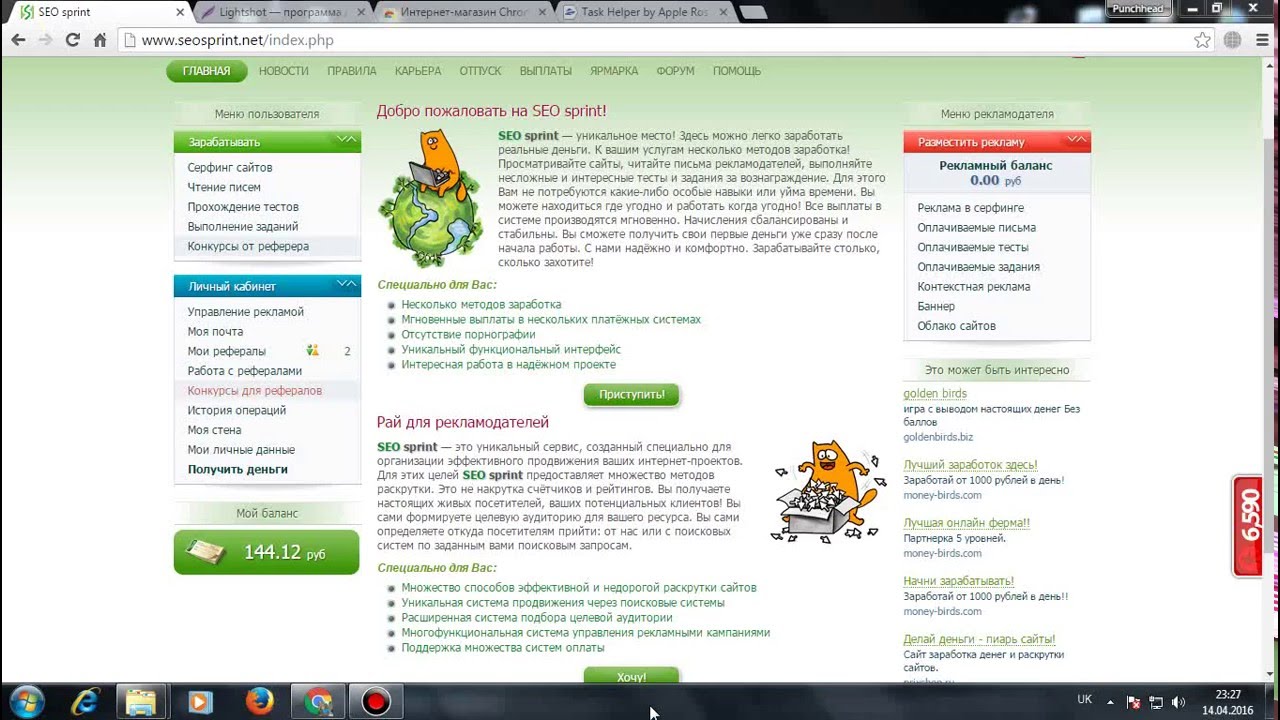The height and width of the screenshot is (720, 1280).
Task: Launch Internet Explorer from taskbar
Action: click(85, 702)
